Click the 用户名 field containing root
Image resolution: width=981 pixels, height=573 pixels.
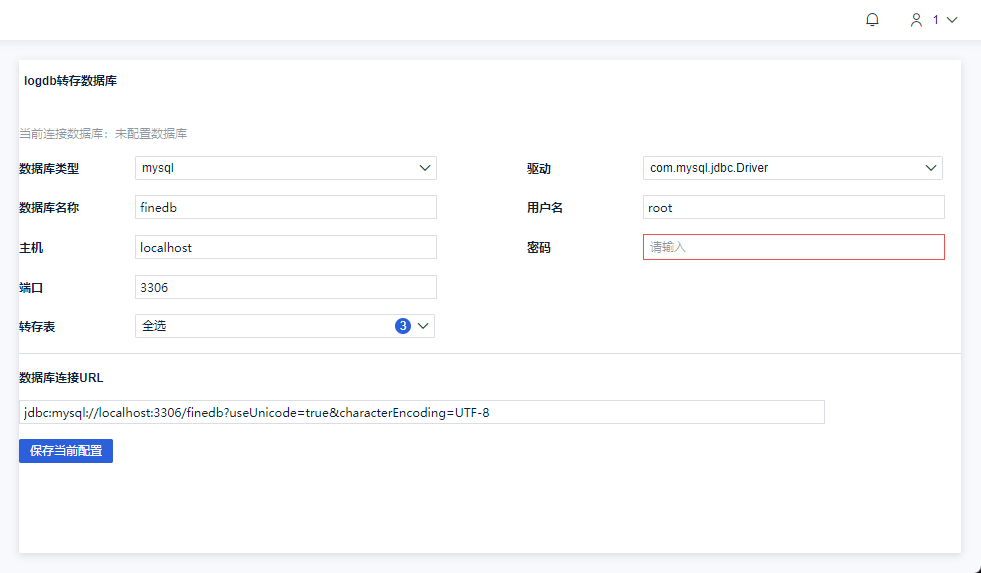click(x=793, y=207)
